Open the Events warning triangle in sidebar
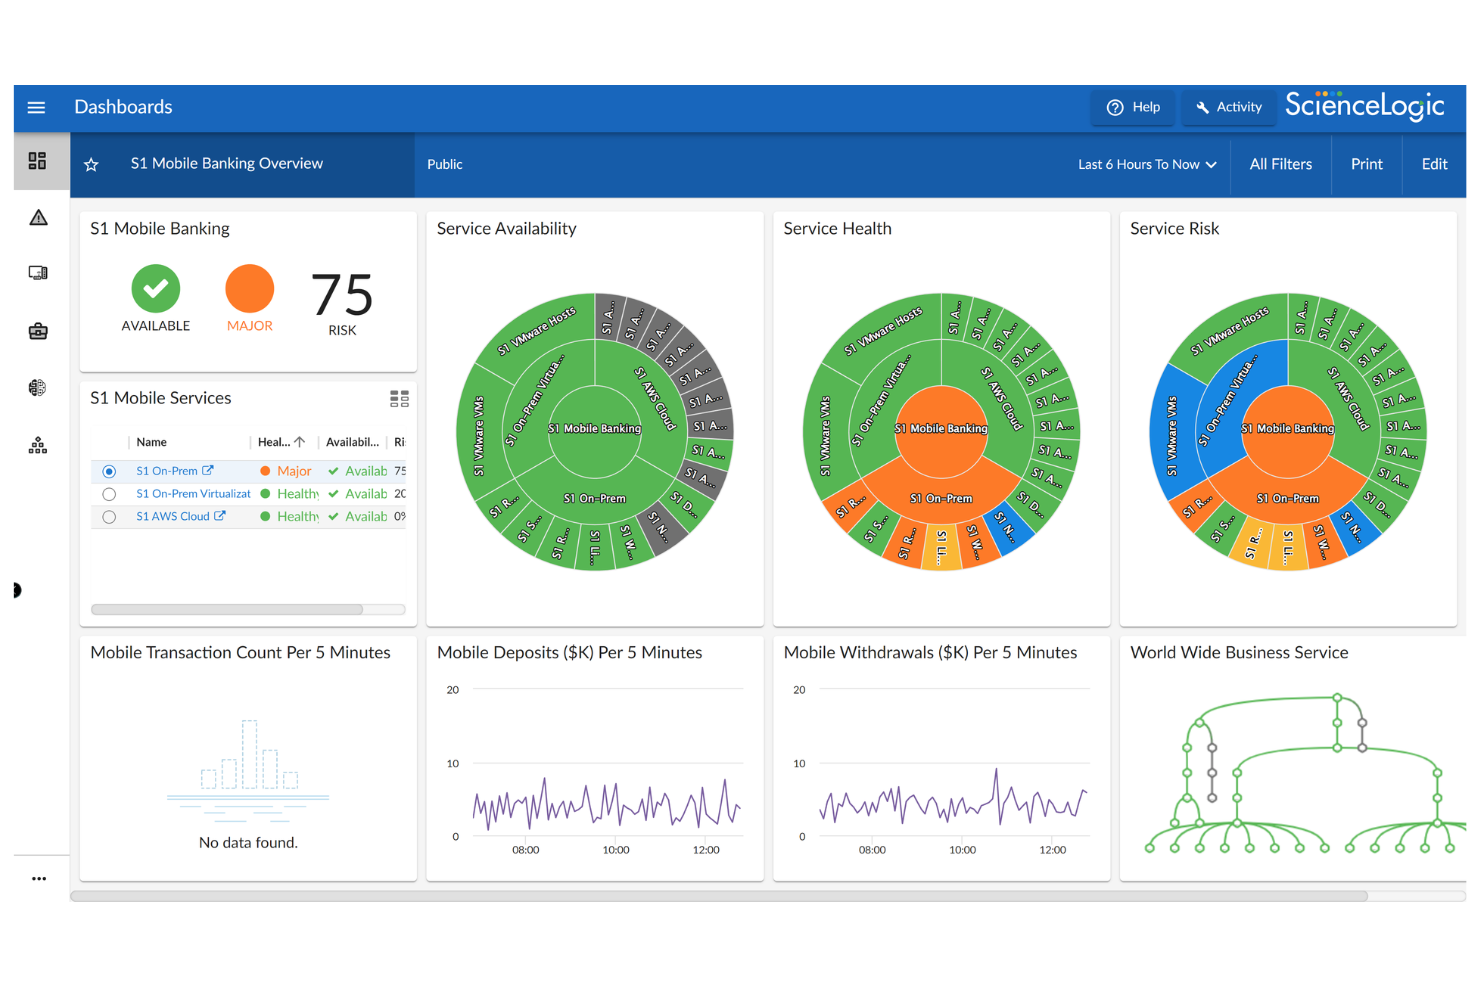 click(x=39, y=217)
